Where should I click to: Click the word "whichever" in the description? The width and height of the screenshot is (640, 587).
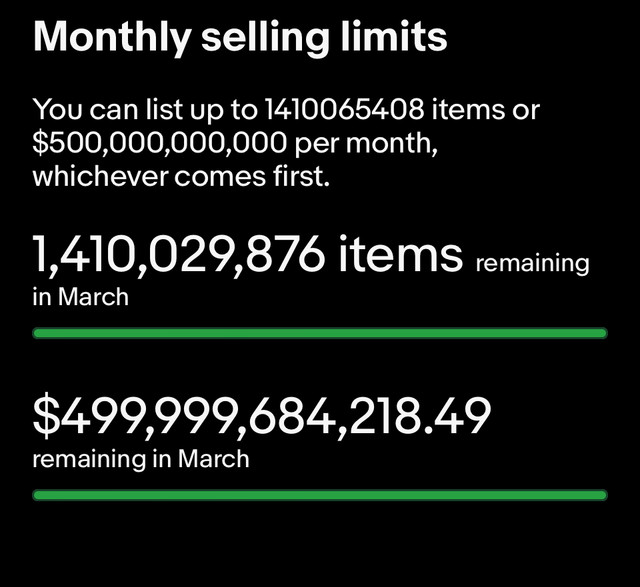point(100,177)
